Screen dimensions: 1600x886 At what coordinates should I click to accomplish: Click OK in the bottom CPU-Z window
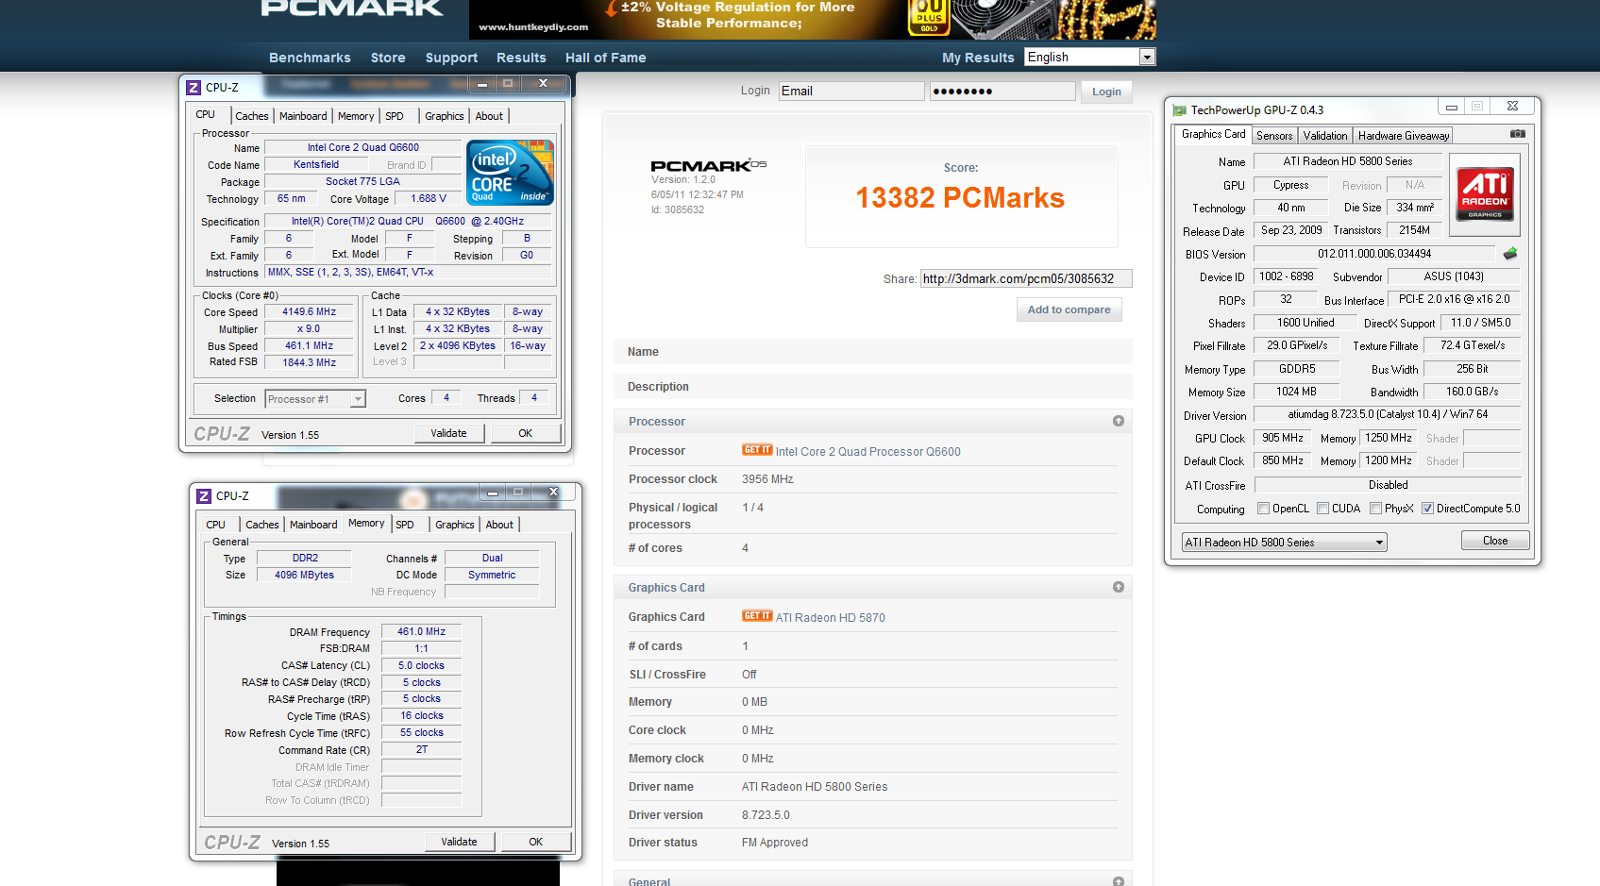click(x=536, y=841)
